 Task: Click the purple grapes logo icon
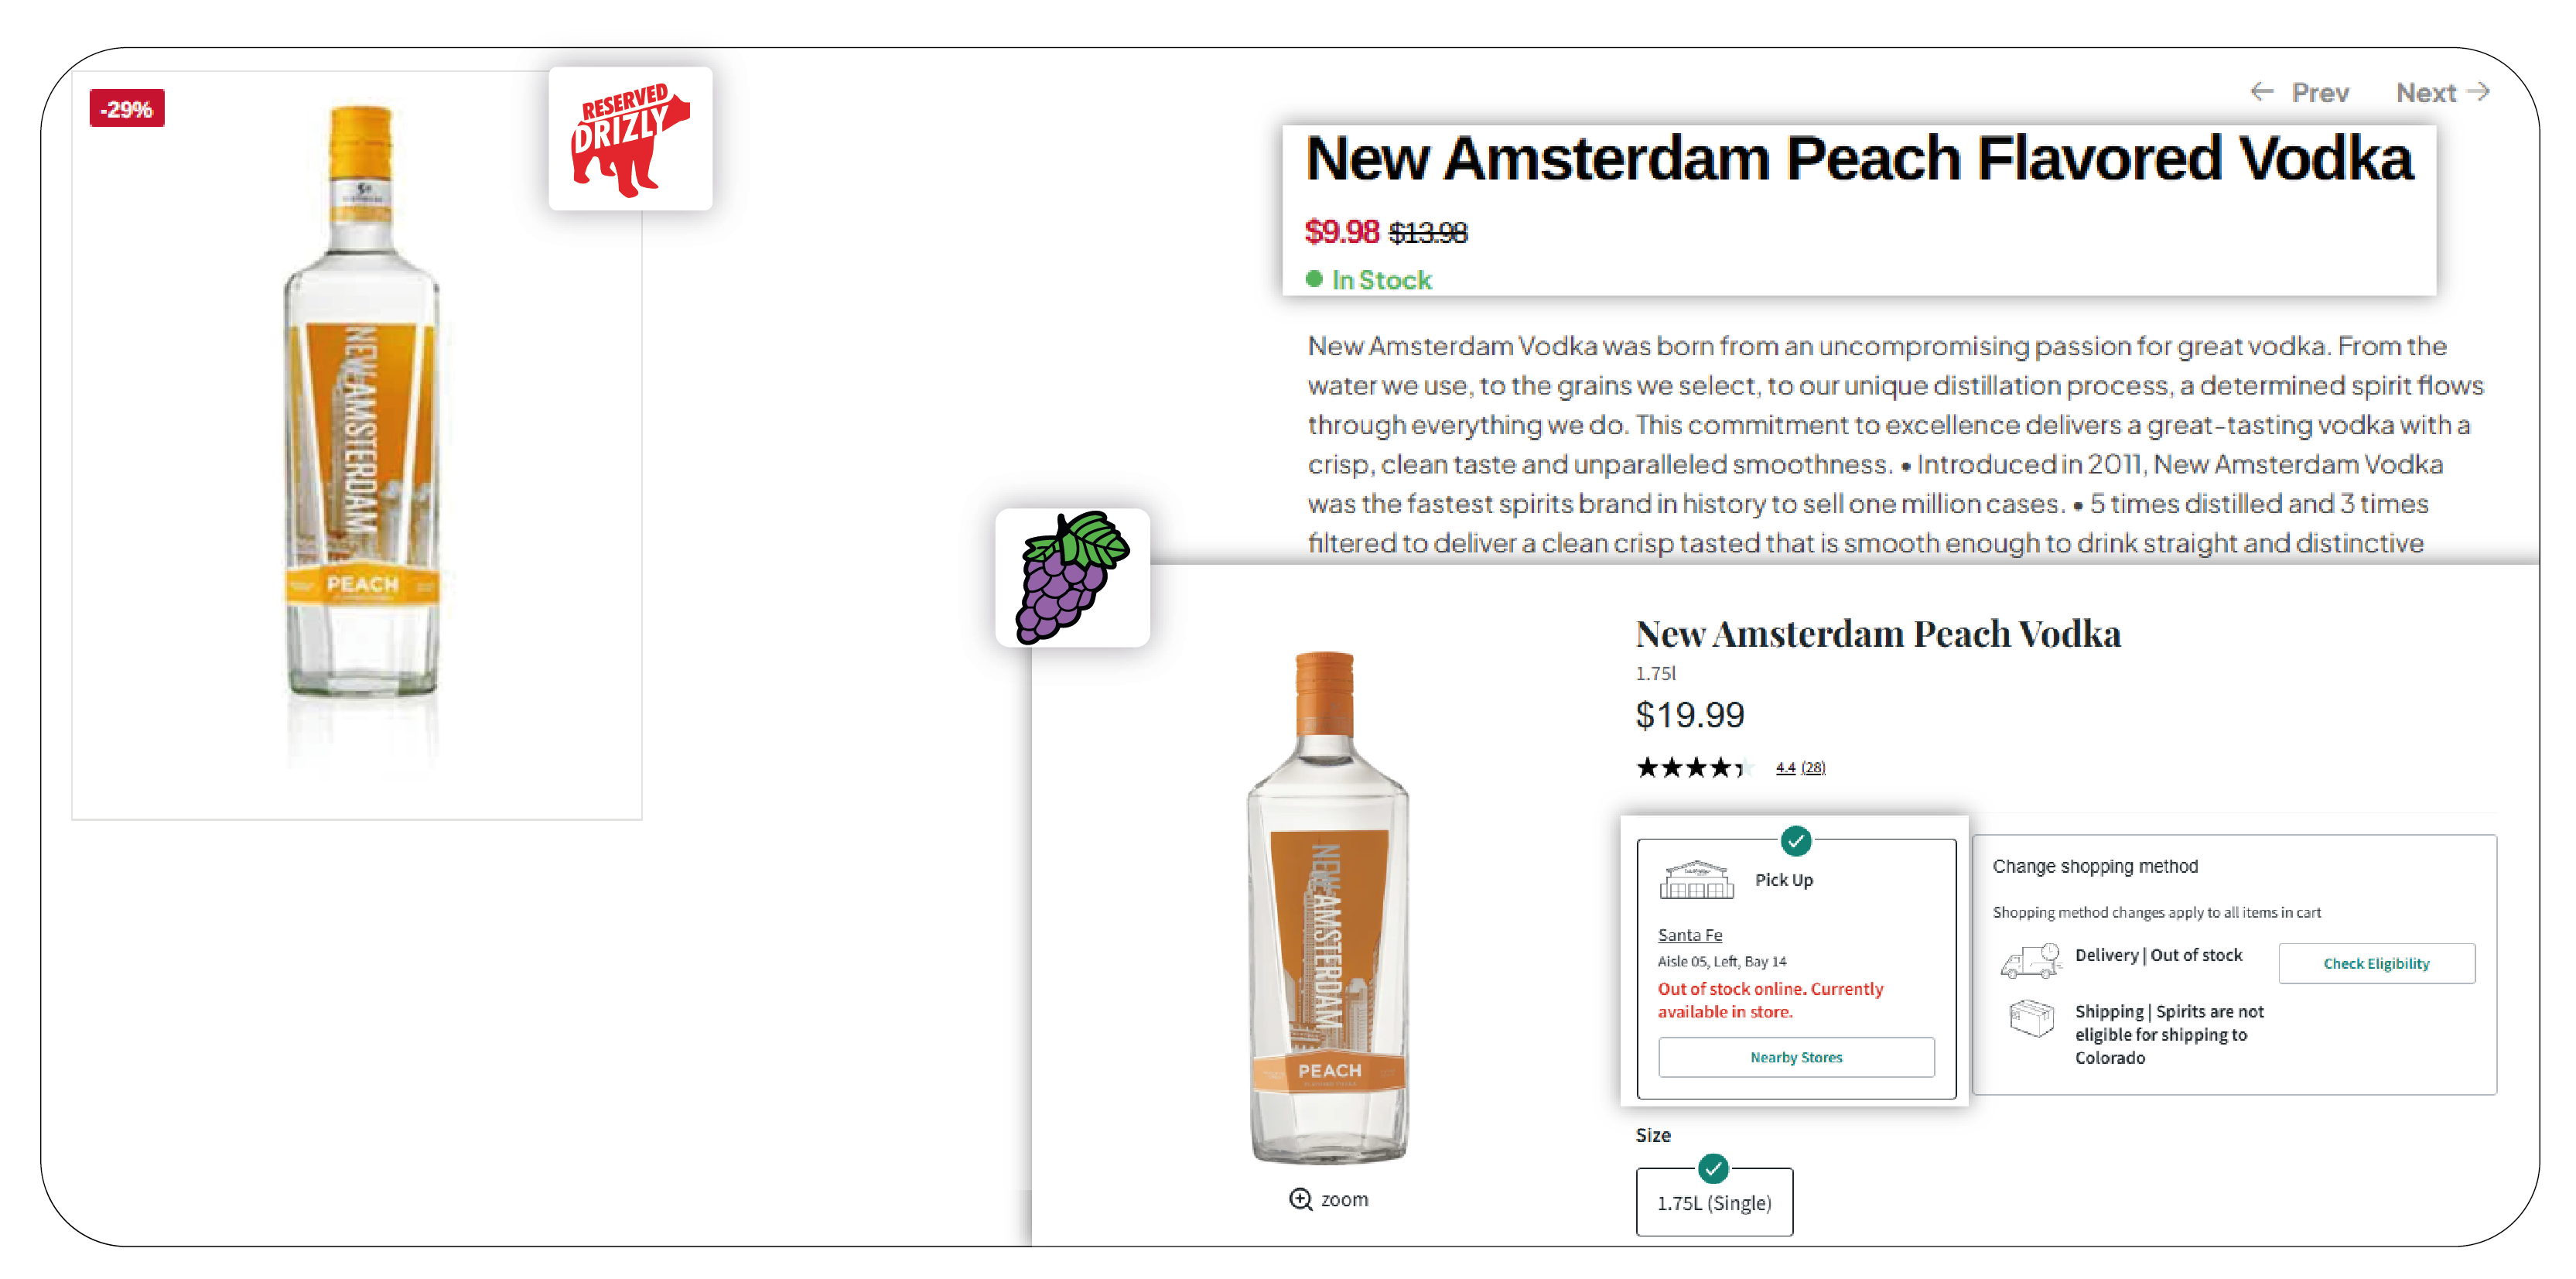[x=1072, y=577]
